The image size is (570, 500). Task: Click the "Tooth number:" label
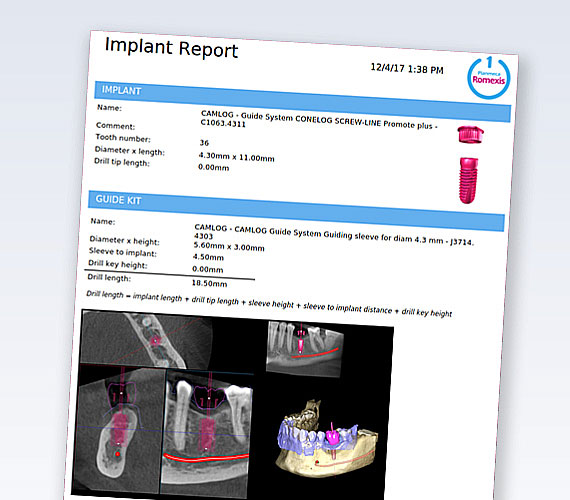tap(123, 138)
